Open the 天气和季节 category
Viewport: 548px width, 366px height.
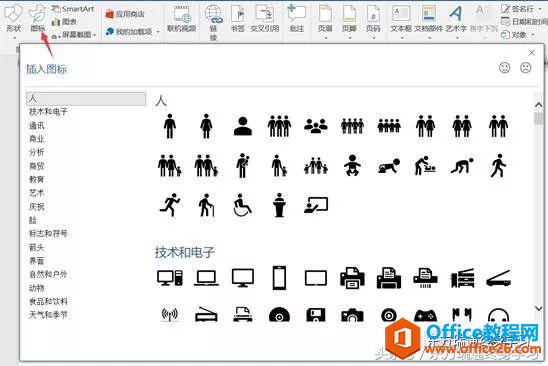tap(48, 315)
